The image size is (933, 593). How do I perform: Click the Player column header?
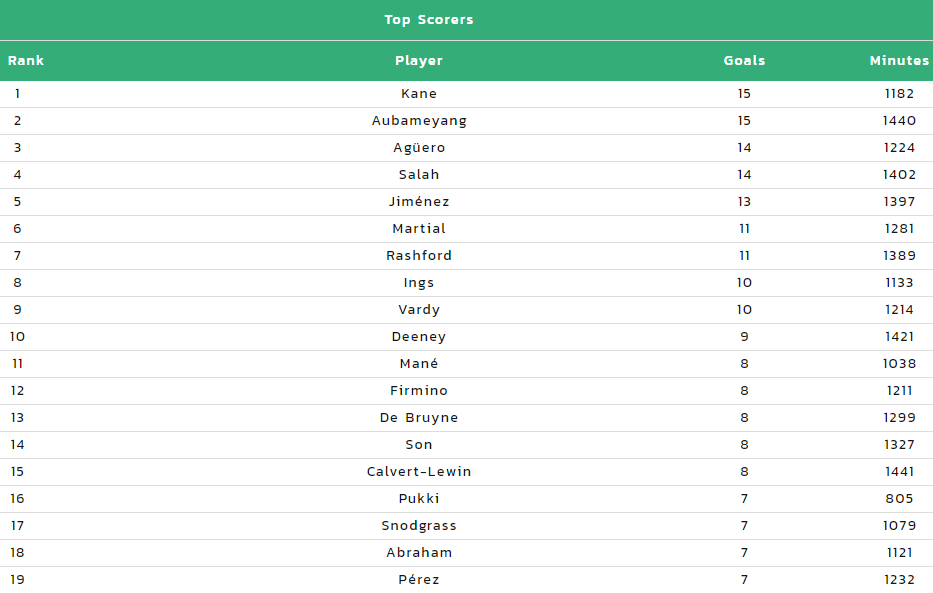click(x=419, y=61)
